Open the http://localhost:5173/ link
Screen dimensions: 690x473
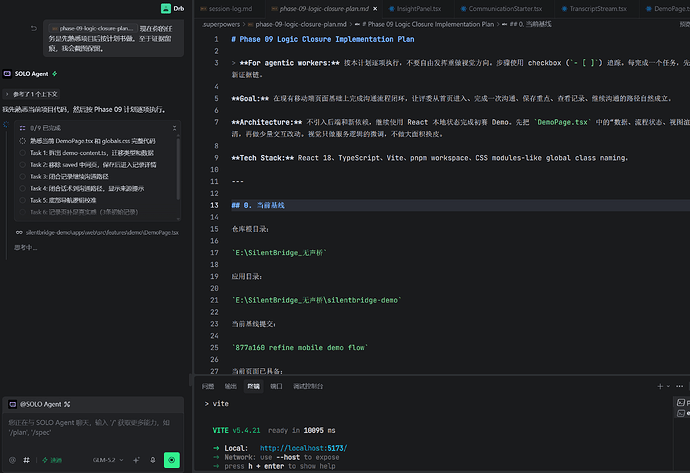(x=303, y=448)
